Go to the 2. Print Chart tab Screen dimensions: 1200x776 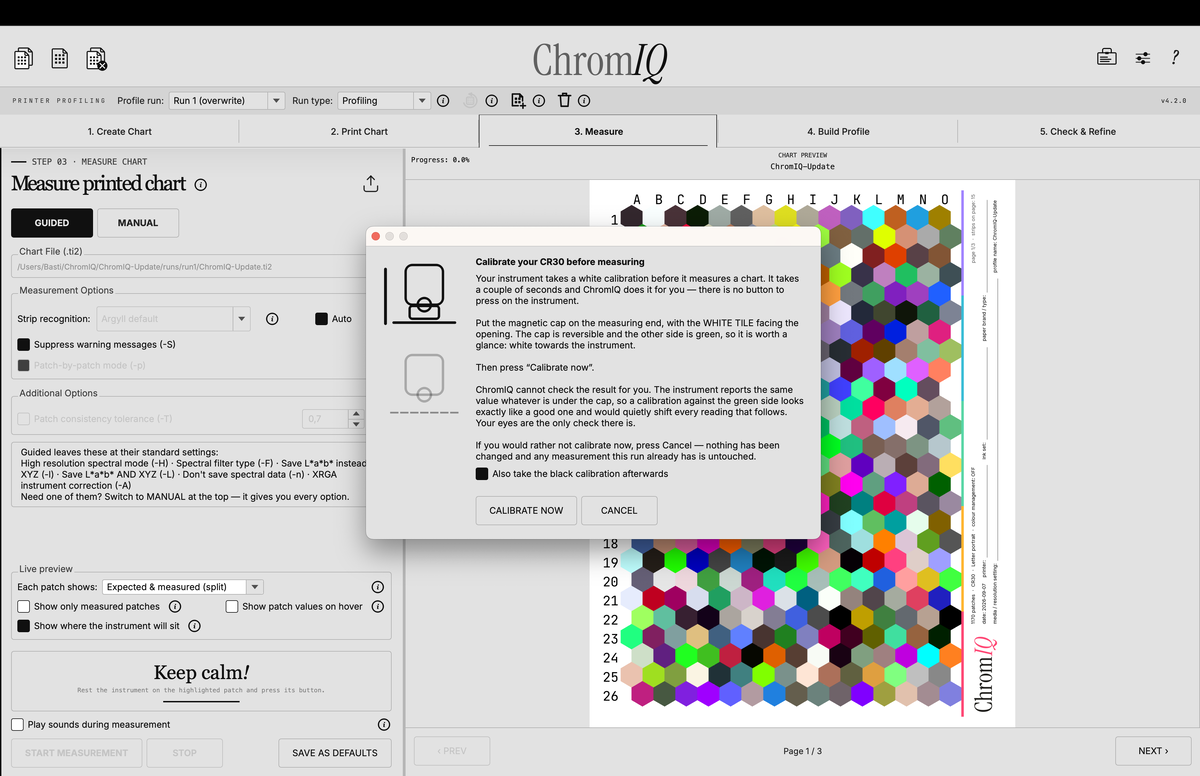(359, 131)
